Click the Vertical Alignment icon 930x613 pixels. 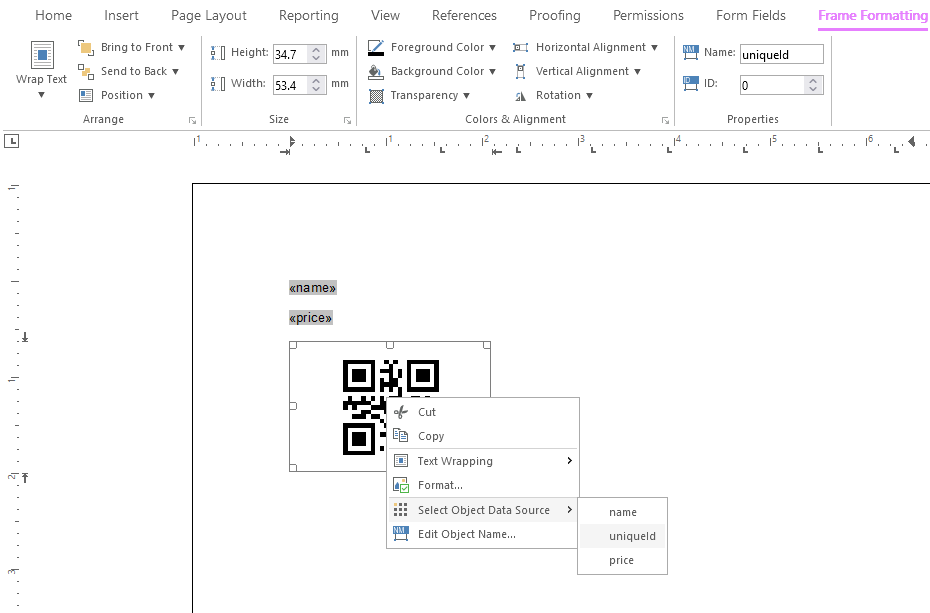point(520,72)
